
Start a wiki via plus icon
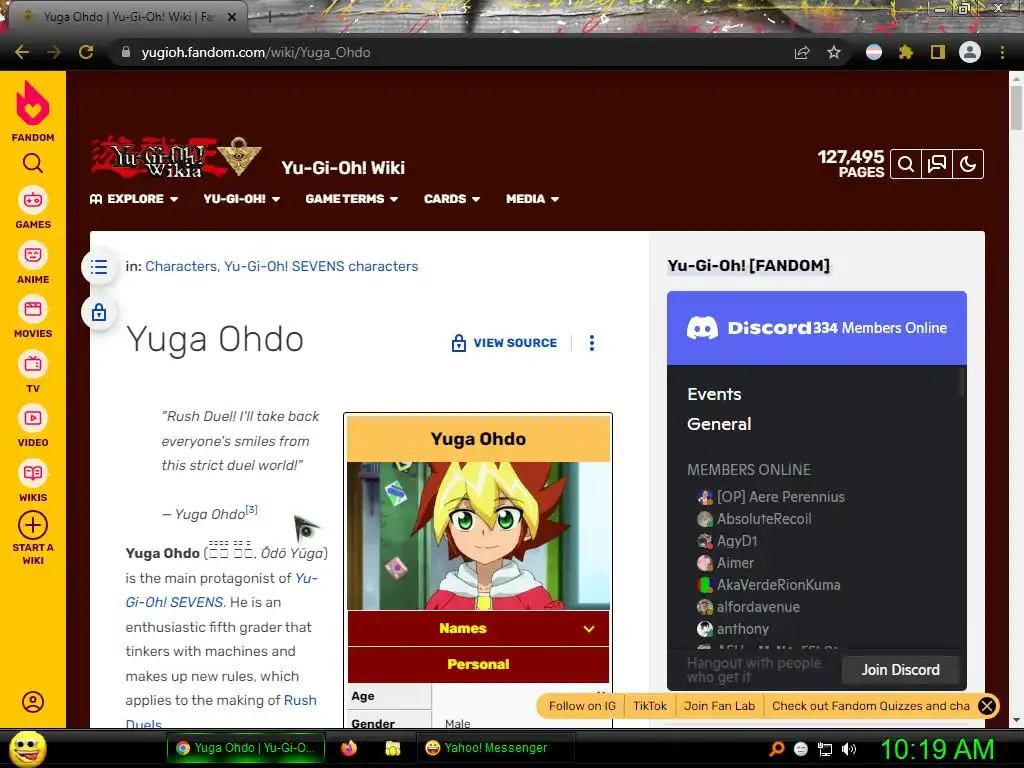pyautogui.click(x=33, y=524)
